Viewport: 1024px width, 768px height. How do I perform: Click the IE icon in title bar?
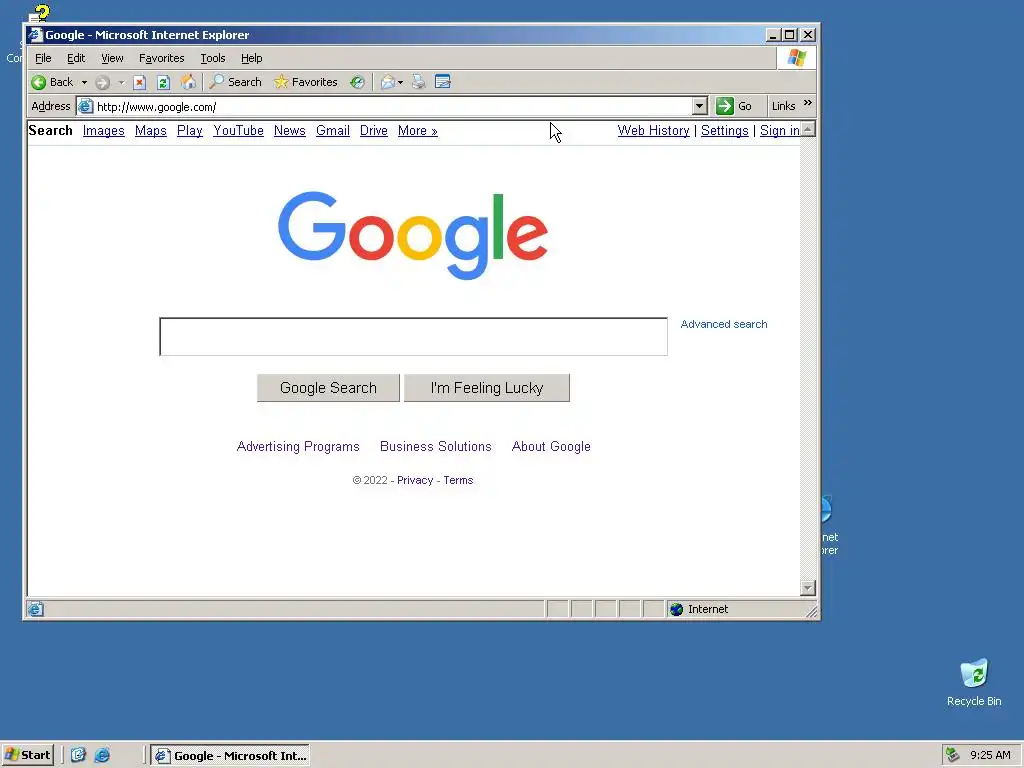click(x=35, y=35)
